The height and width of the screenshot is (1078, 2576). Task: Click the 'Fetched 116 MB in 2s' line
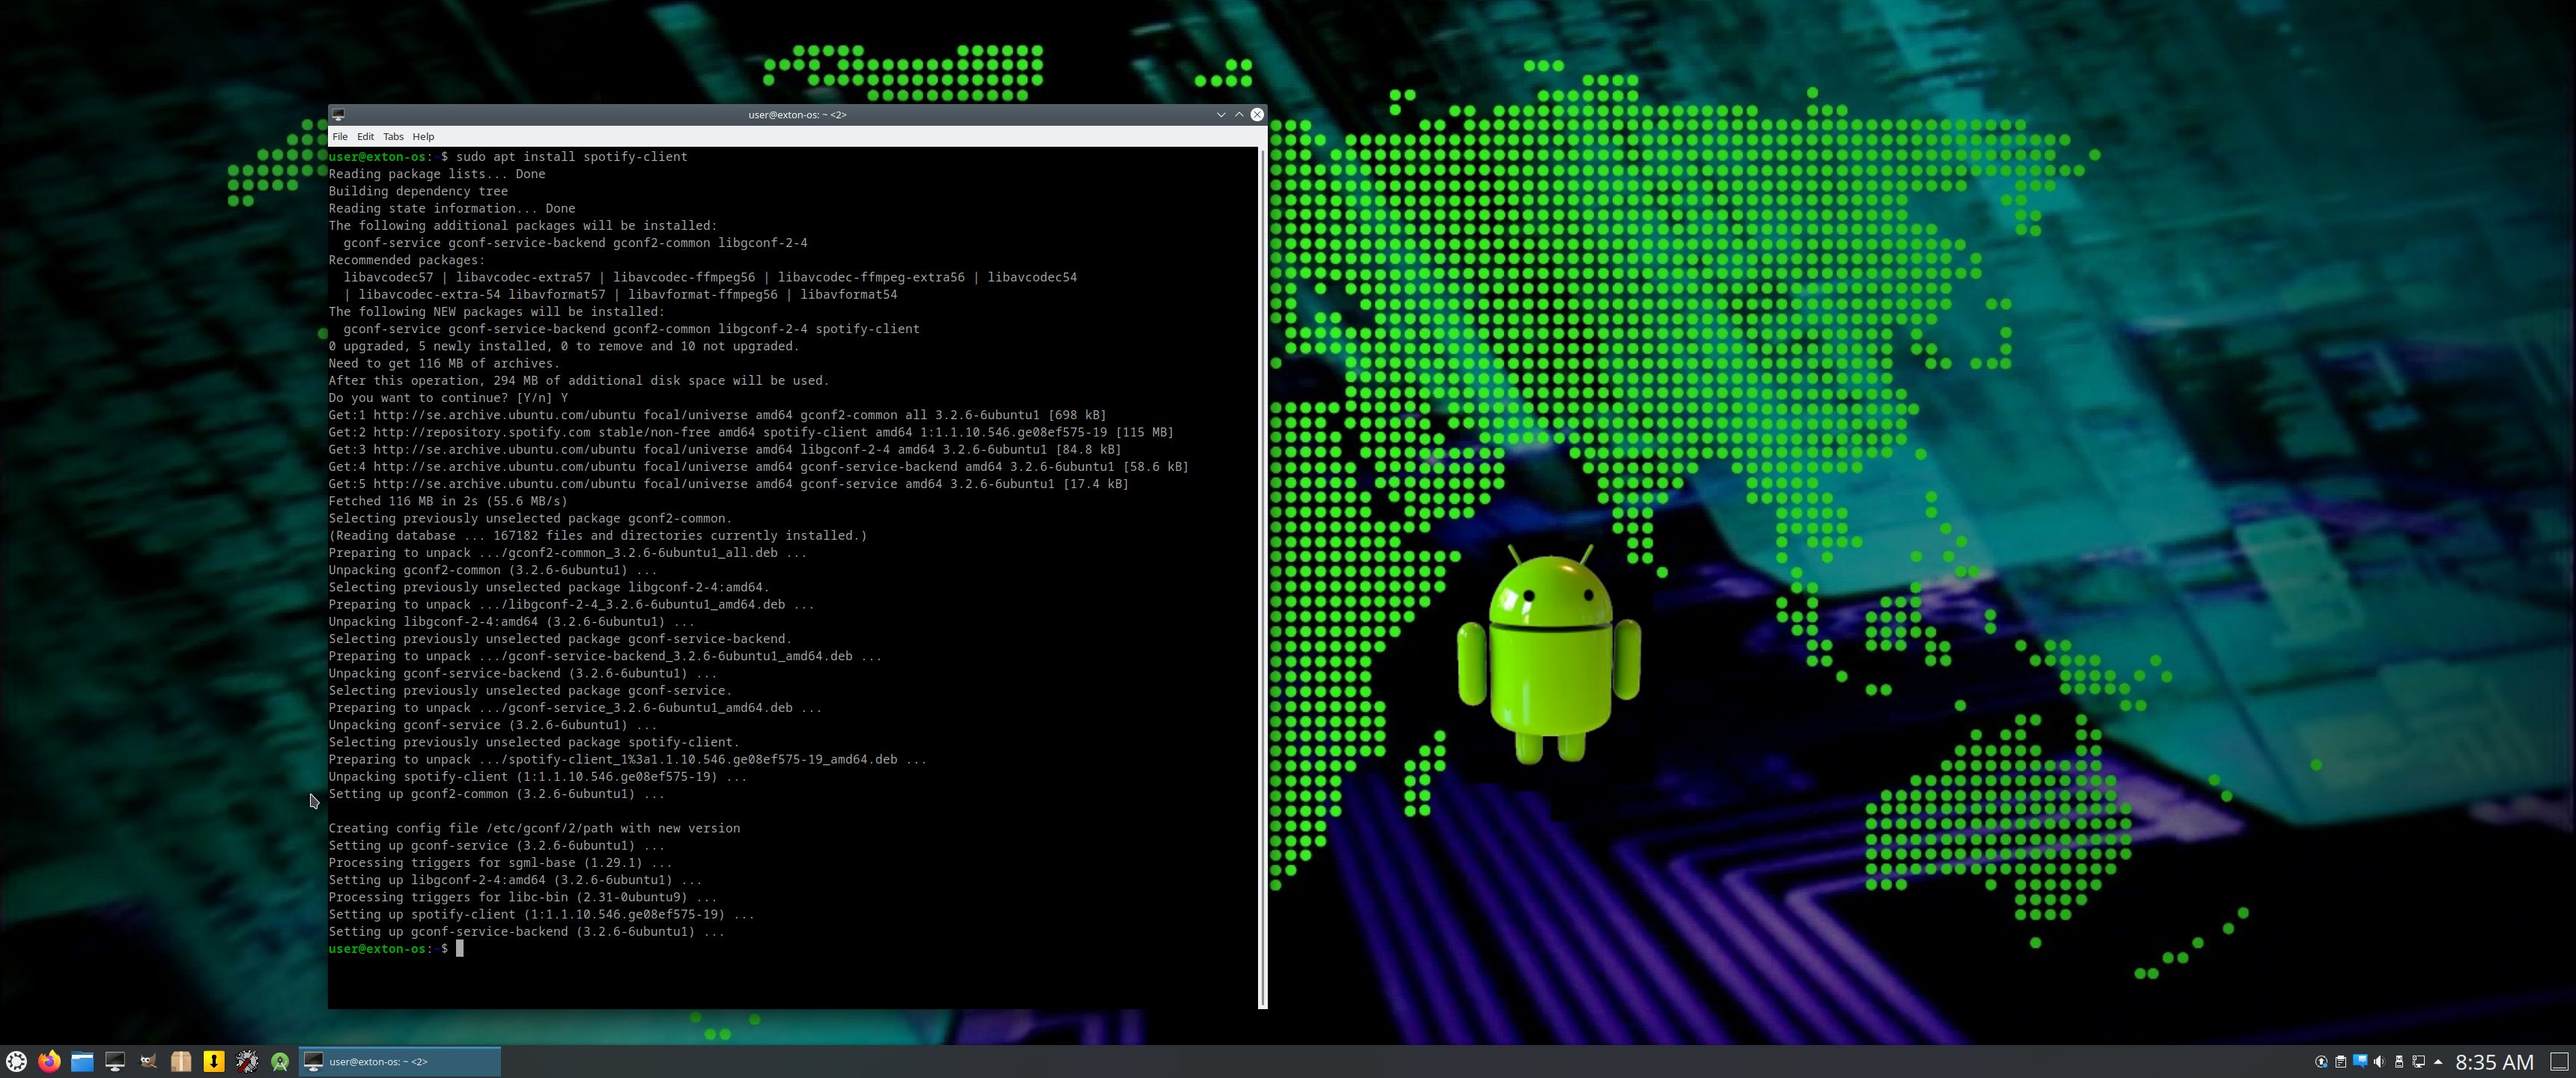[448, 501]
